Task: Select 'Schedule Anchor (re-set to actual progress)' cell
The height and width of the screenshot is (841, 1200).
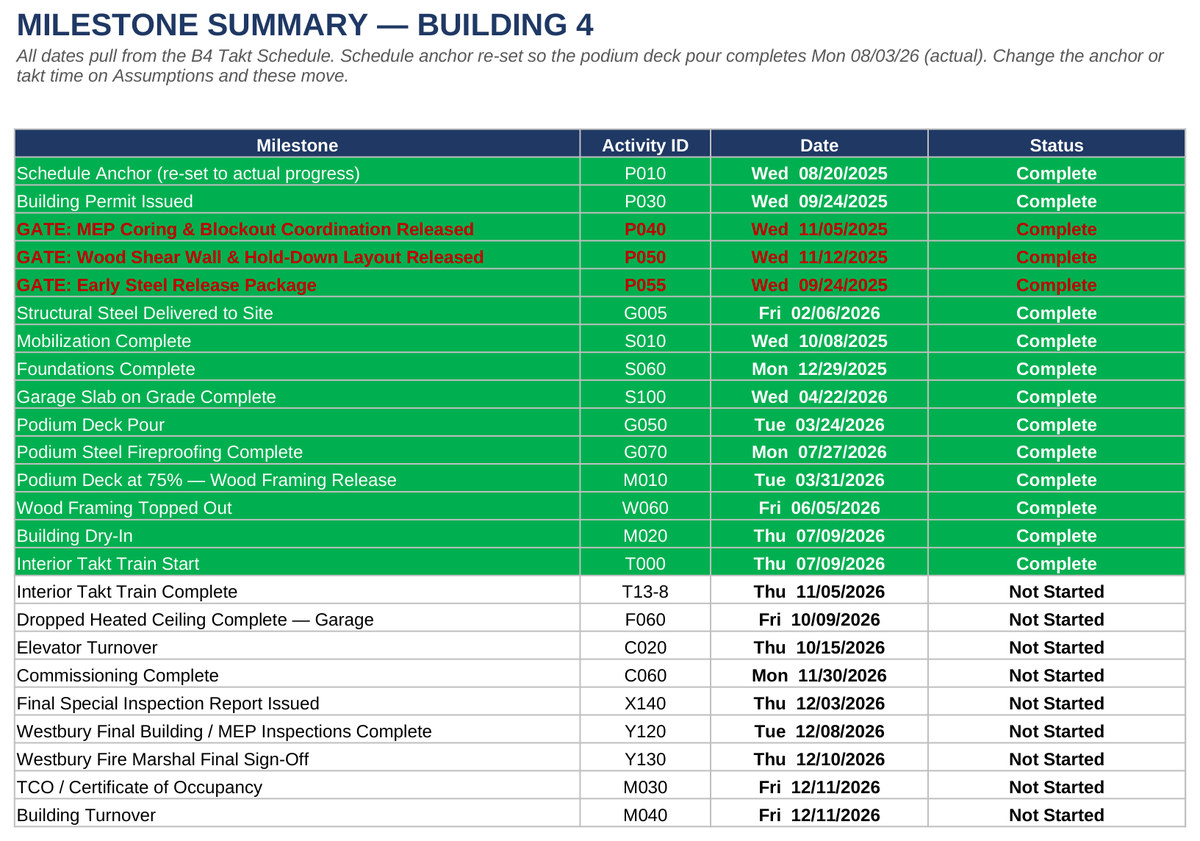Action: point(297,173)
